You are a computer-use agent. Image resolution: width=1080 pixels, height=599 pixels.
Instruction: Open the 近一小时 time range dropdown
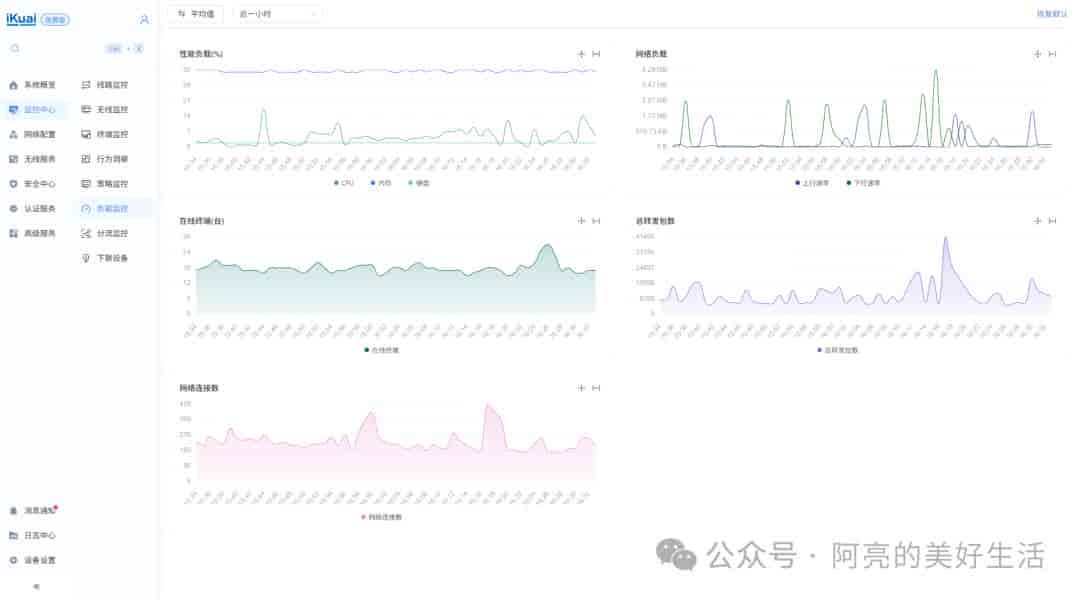[x=278, y=14]
